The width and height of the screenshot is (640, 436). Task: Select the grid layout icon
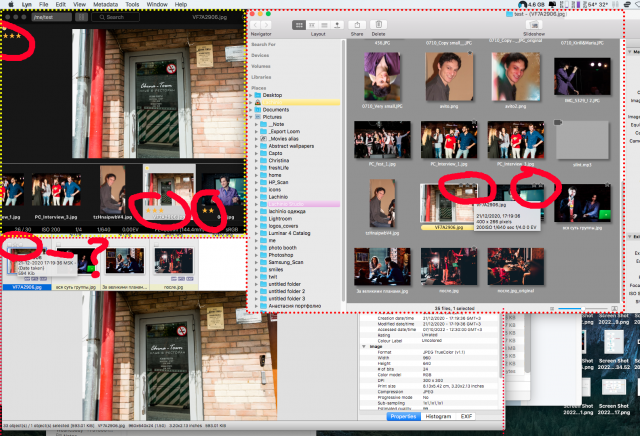coord(299,25)
